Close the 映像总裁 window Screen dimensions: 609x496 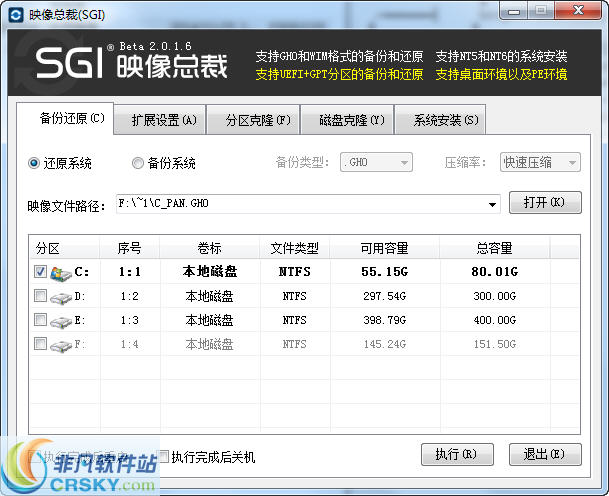pos(578,10)
